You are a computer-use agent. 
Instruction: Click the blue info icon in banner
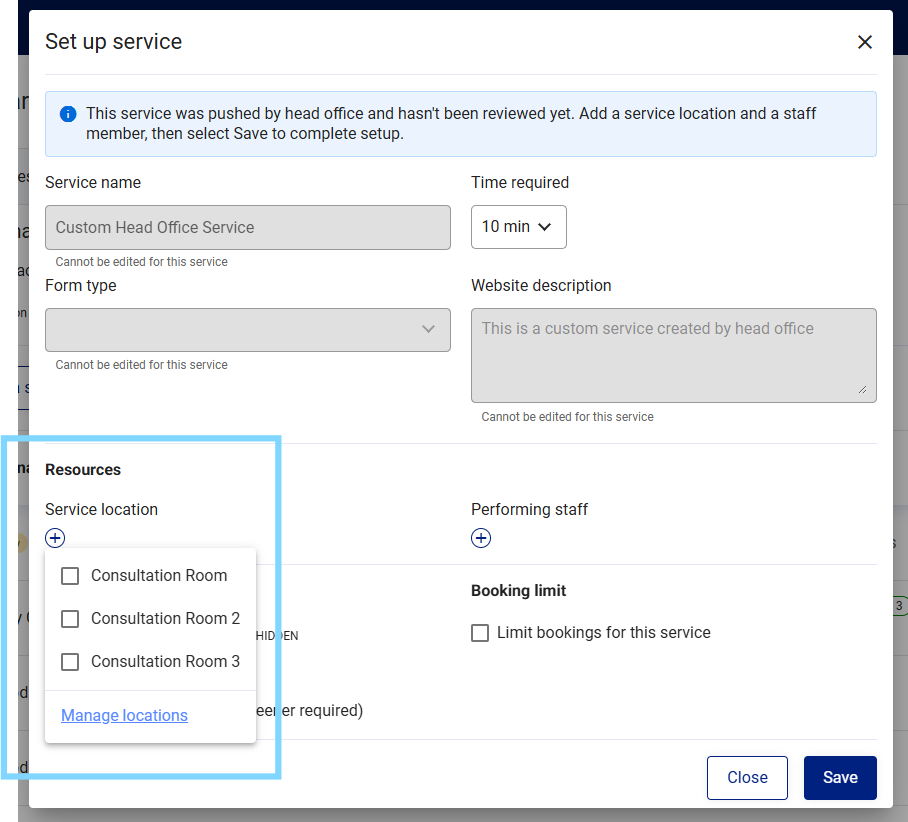68,114
